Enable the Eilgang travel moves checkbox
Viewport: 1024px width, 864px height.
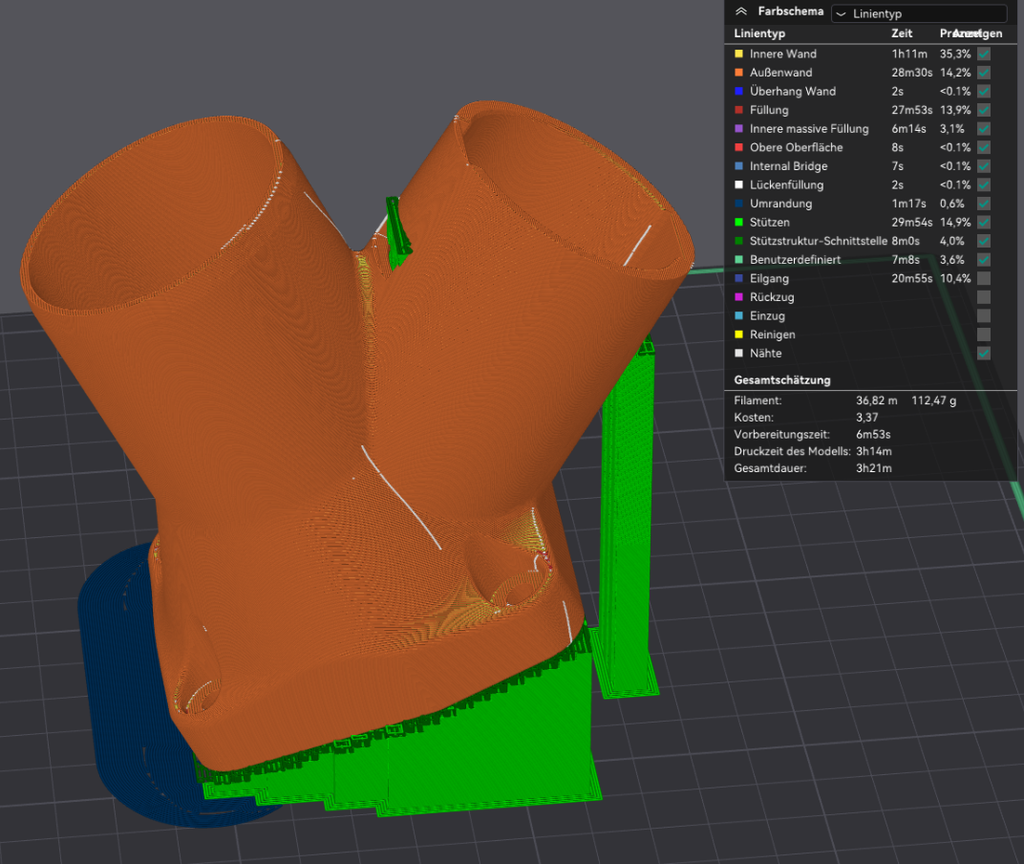point(984,278)
